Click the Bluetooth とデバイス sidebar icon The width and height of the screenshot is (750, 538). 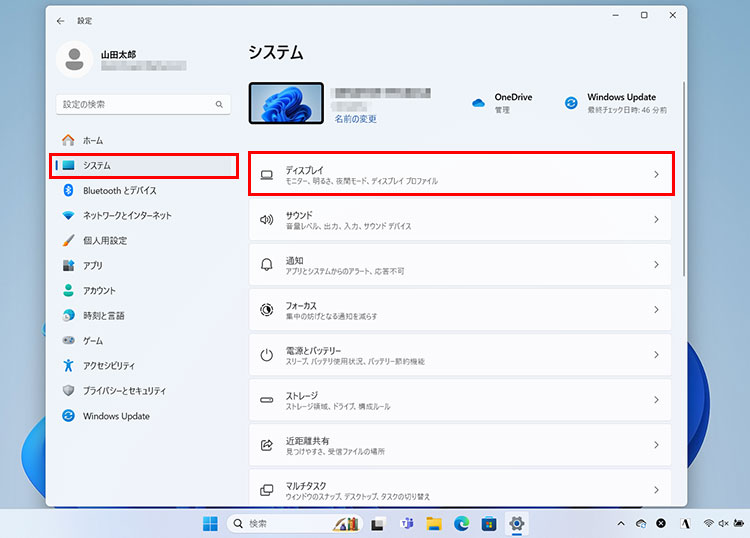[69, 190]
